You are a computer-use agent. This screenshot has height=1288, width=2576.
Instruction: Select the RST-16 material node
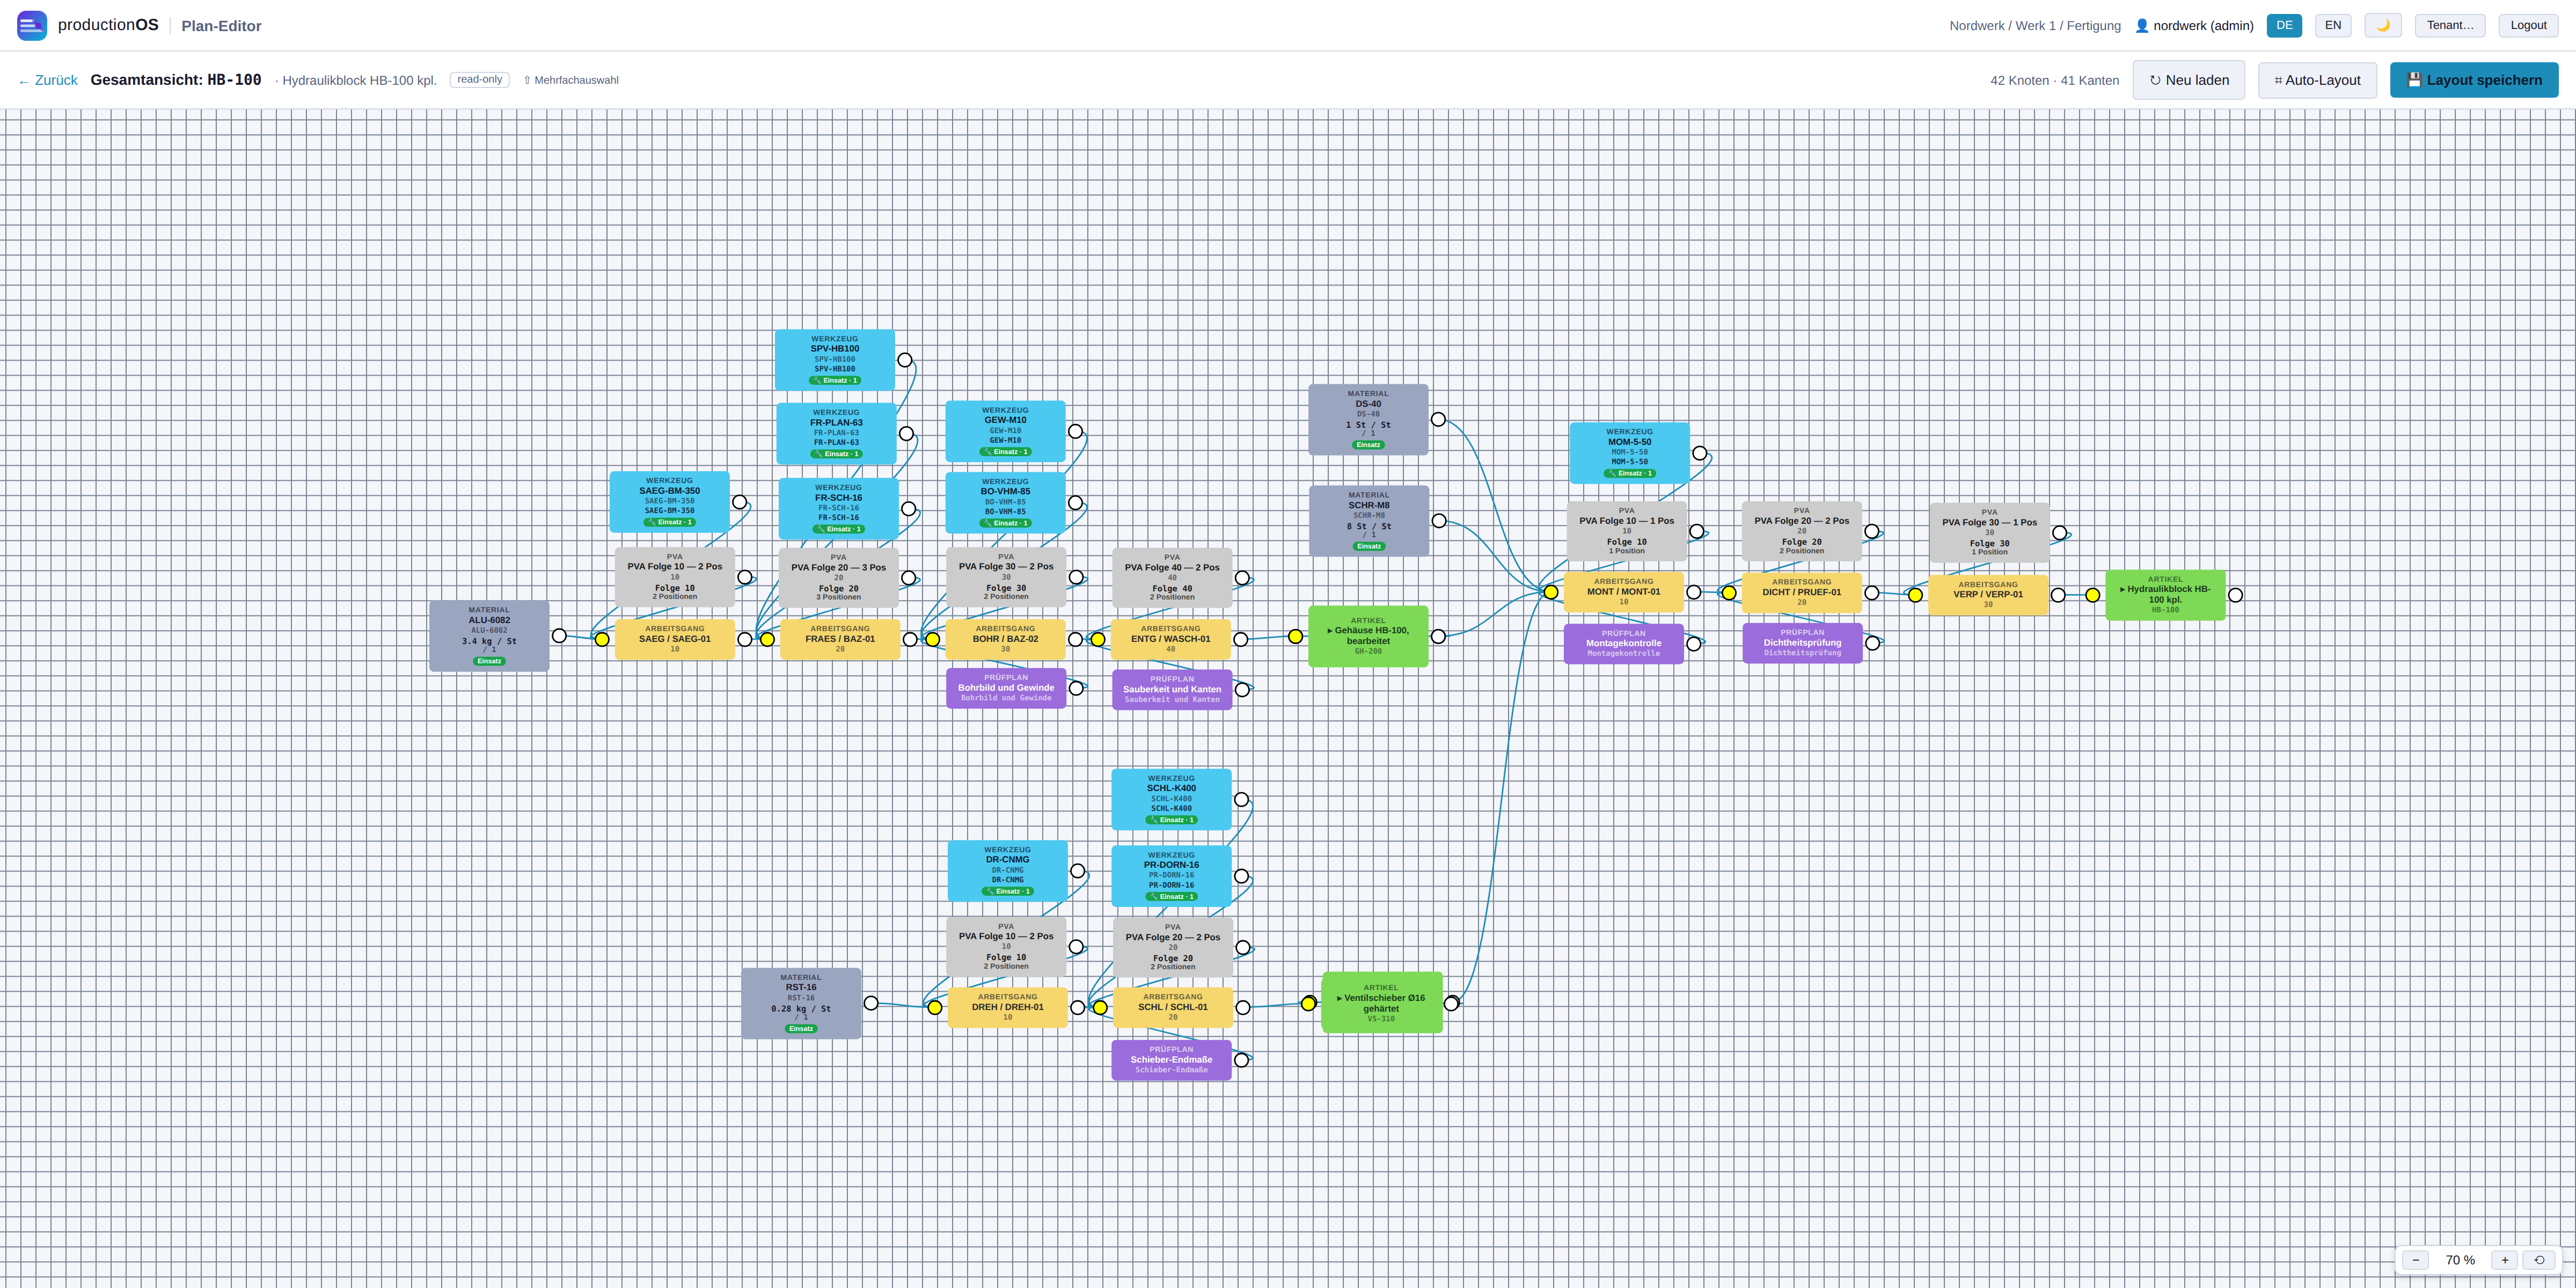click(801, 1003)
